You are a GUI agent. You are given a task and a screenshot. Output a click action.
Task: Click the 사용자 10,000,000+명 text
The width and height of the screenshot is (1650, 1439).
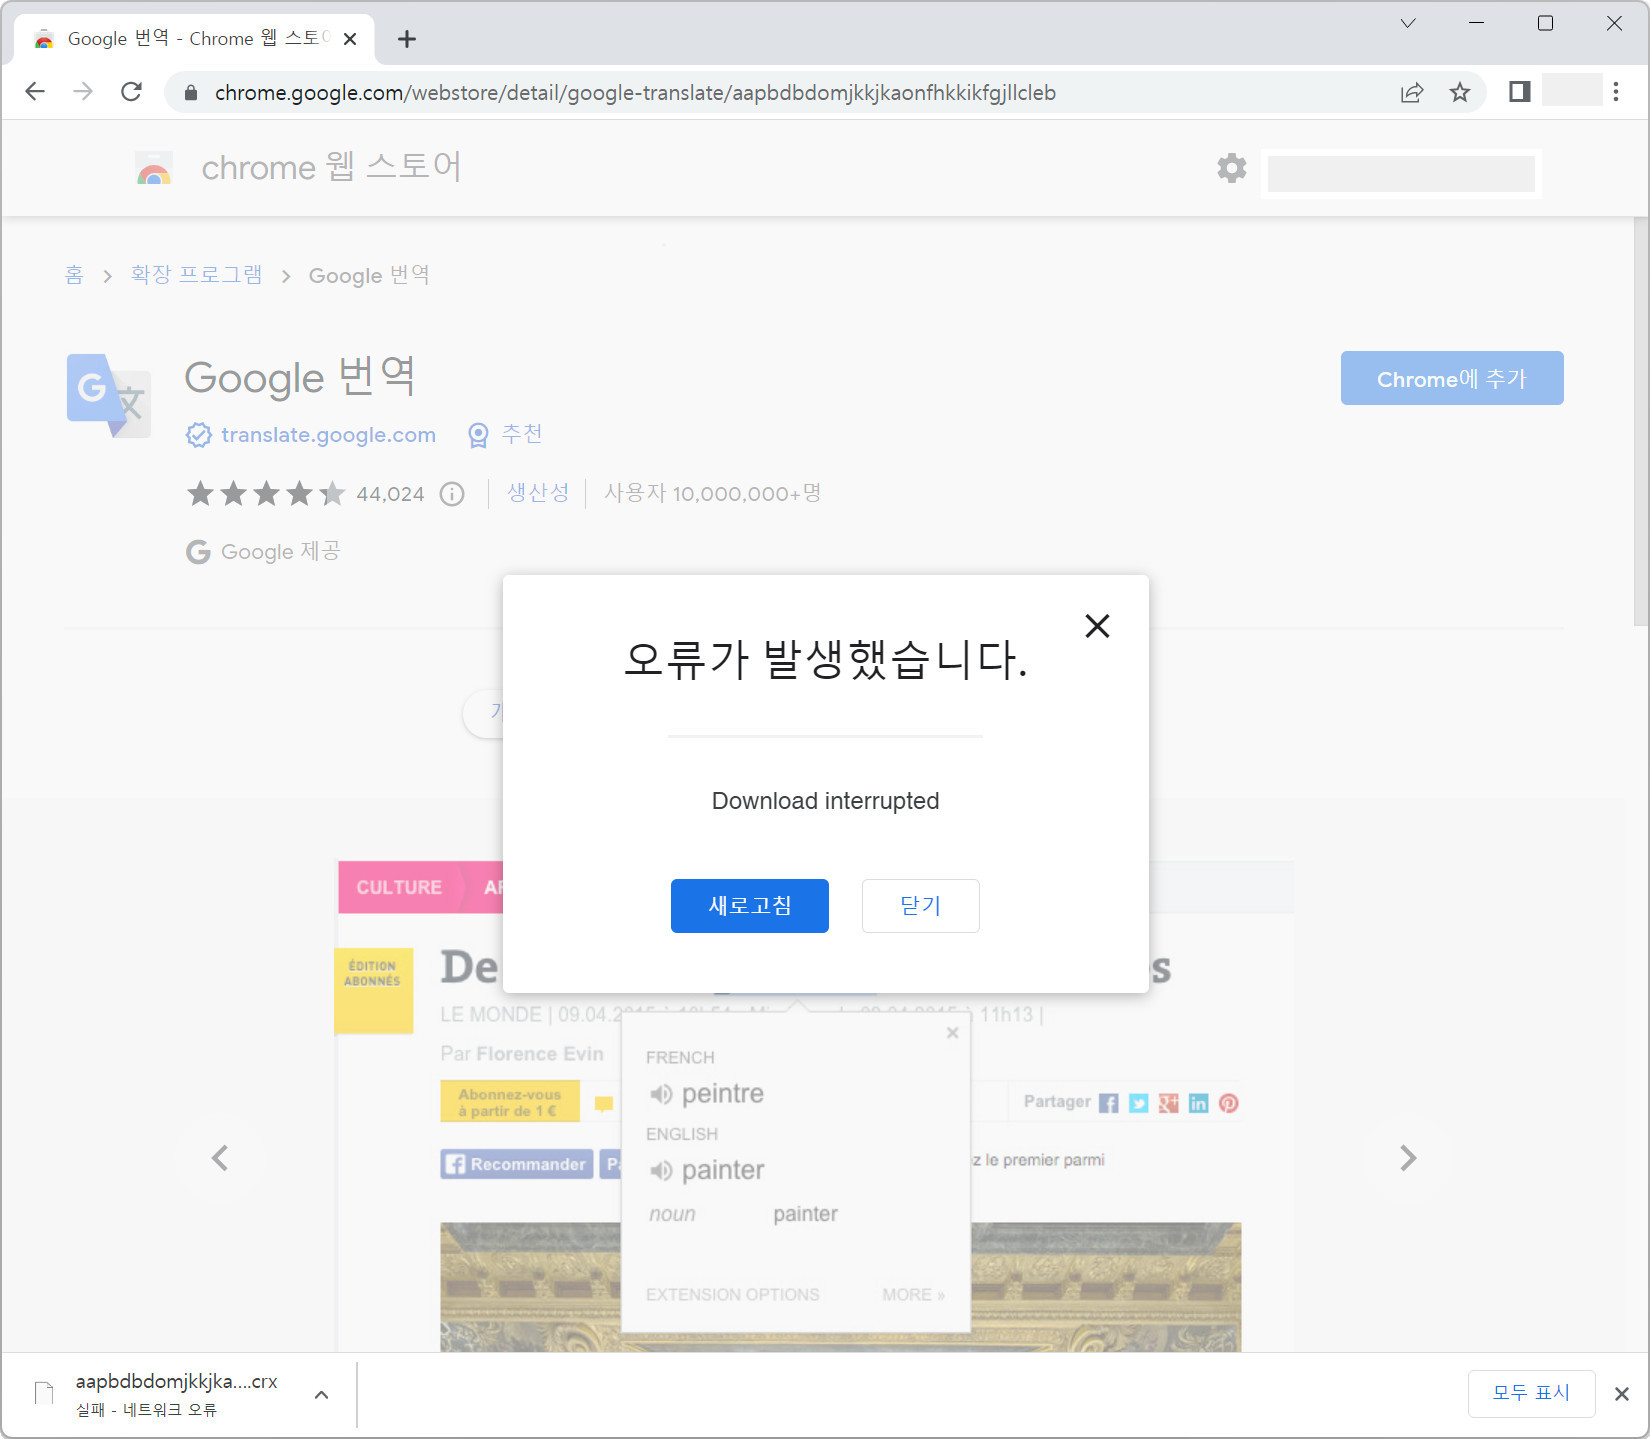pos(712,493)
